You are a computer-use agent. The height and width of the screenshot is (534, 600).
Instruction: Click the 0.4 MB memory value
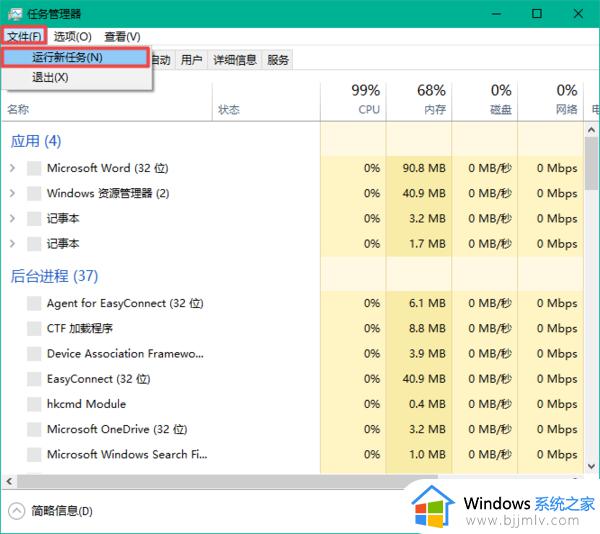click(x=427, y=404)
